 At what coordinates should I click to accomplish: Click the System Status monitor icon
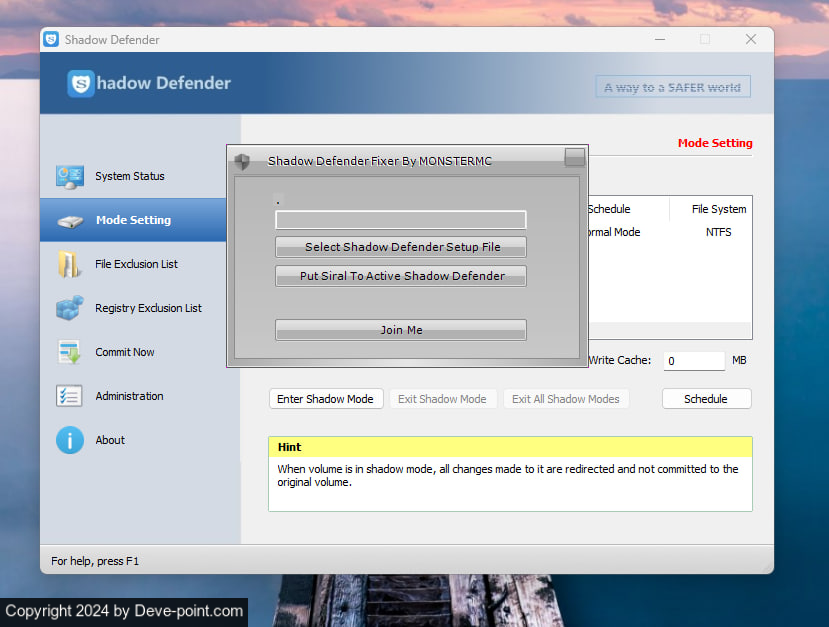pyautogui.click(x=70, y=177)
